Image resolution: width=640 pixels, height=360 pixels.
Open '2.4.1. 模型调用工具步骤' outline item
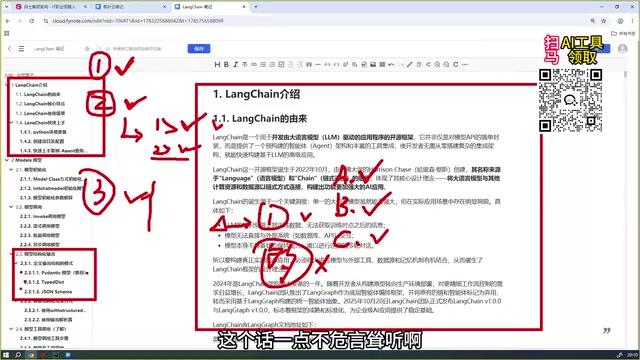pos(44,338)
